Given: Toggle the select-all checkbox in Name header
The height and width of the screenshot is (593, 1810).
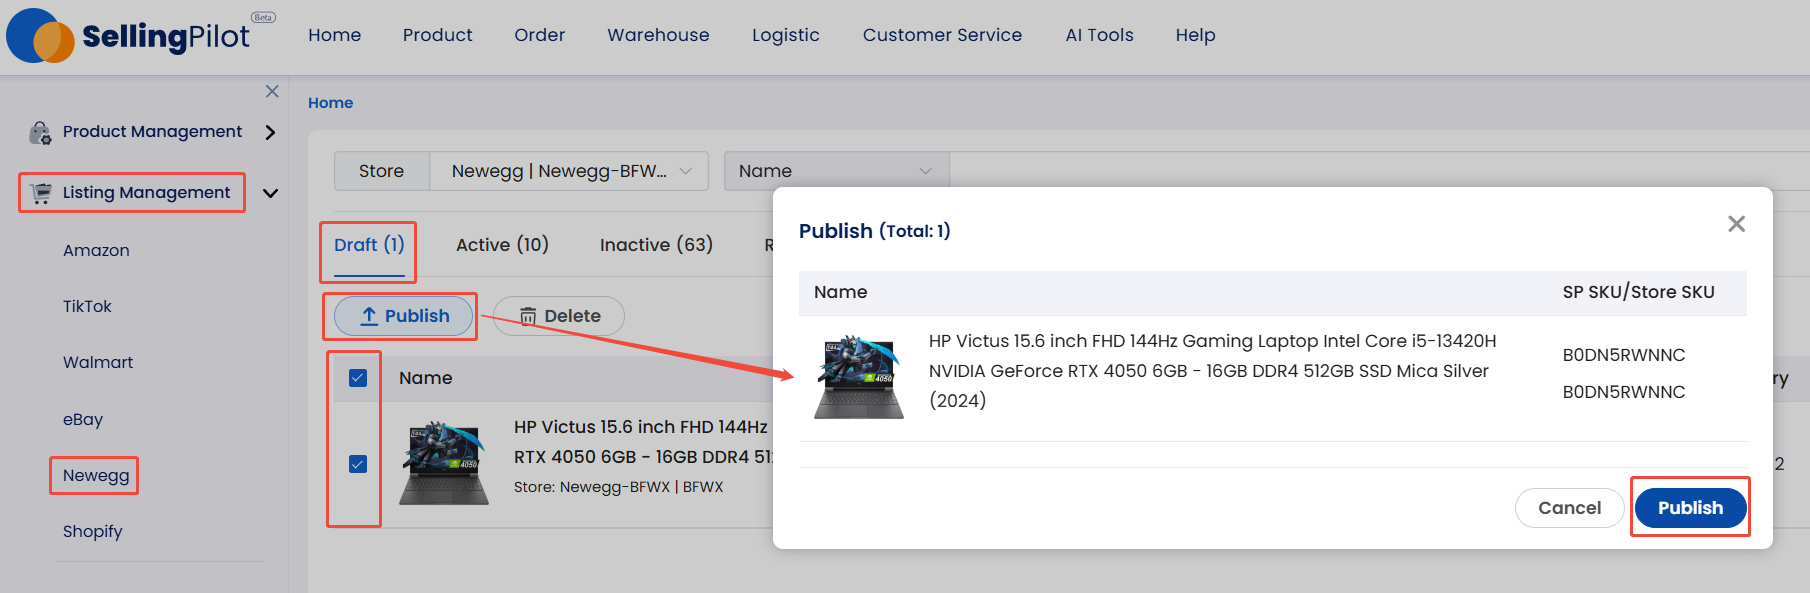Looking at the screenshot, I should coord(358,378).
